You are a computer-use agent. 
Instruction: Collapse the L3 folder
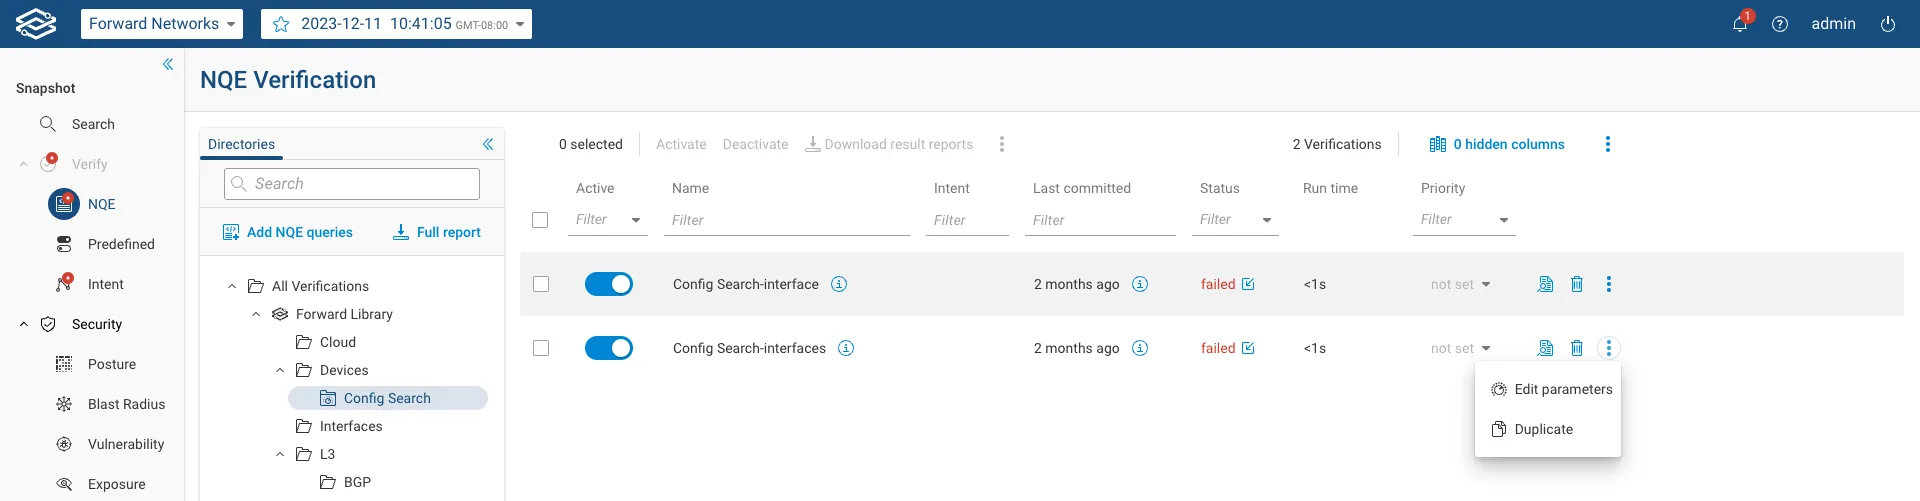280,454
